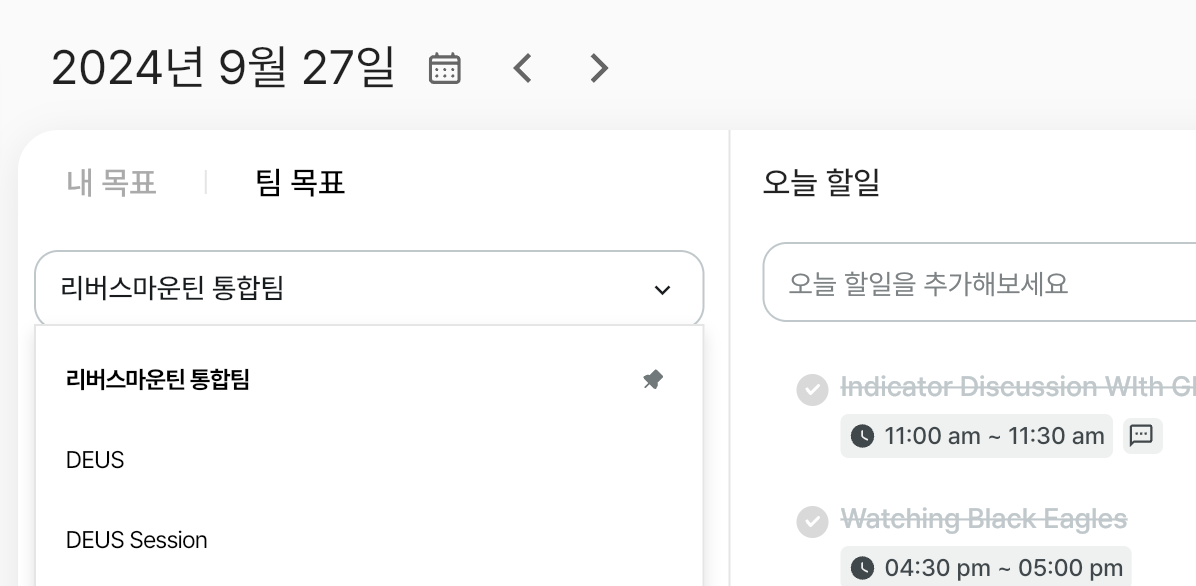This screenshot has width=1196, height=586.
Task: Open the 리버스마운틴 통합팀 team selector box
Action: click(369, 288)
